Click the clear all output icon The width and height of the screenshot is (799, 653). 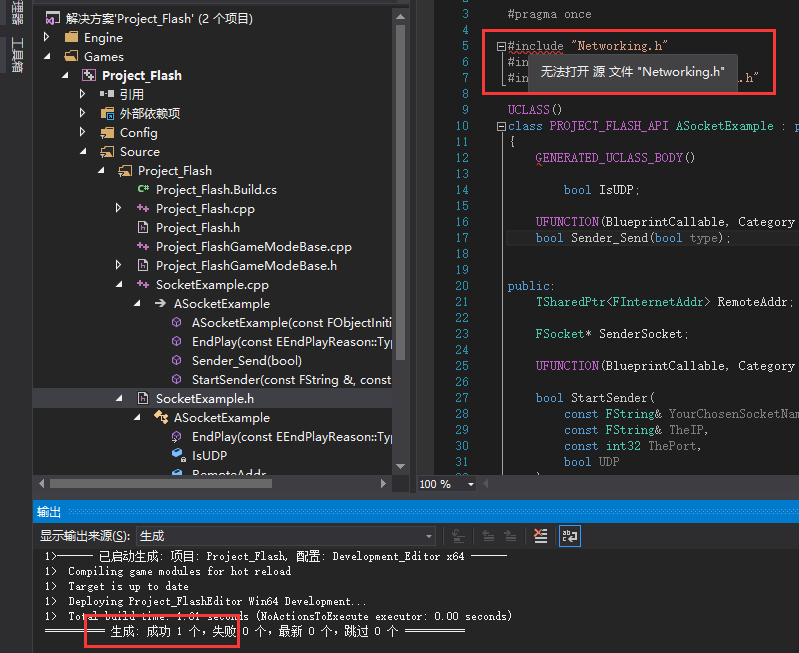pos(540,536)
